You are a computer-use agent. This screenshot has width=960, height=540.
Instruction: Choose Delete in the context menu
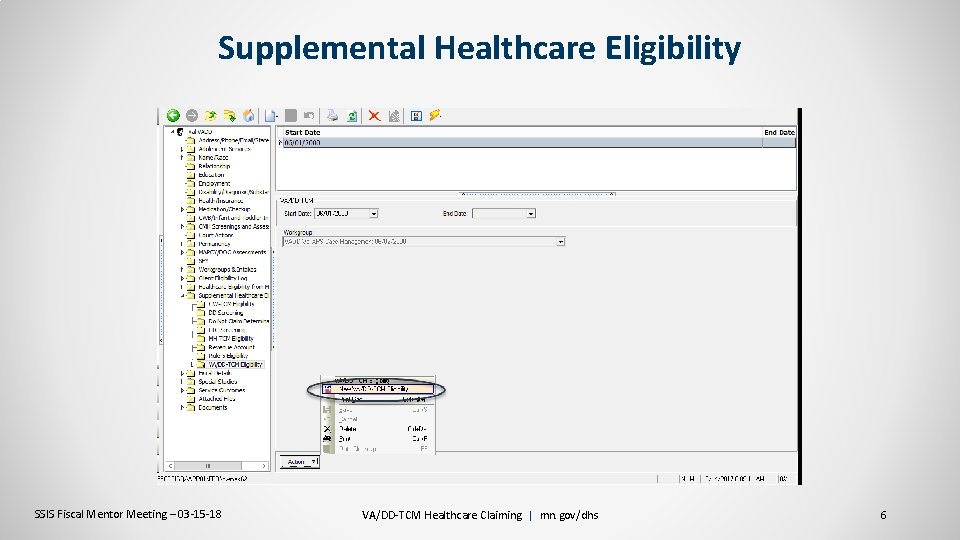pyautogui.click(x=378, y=429)
